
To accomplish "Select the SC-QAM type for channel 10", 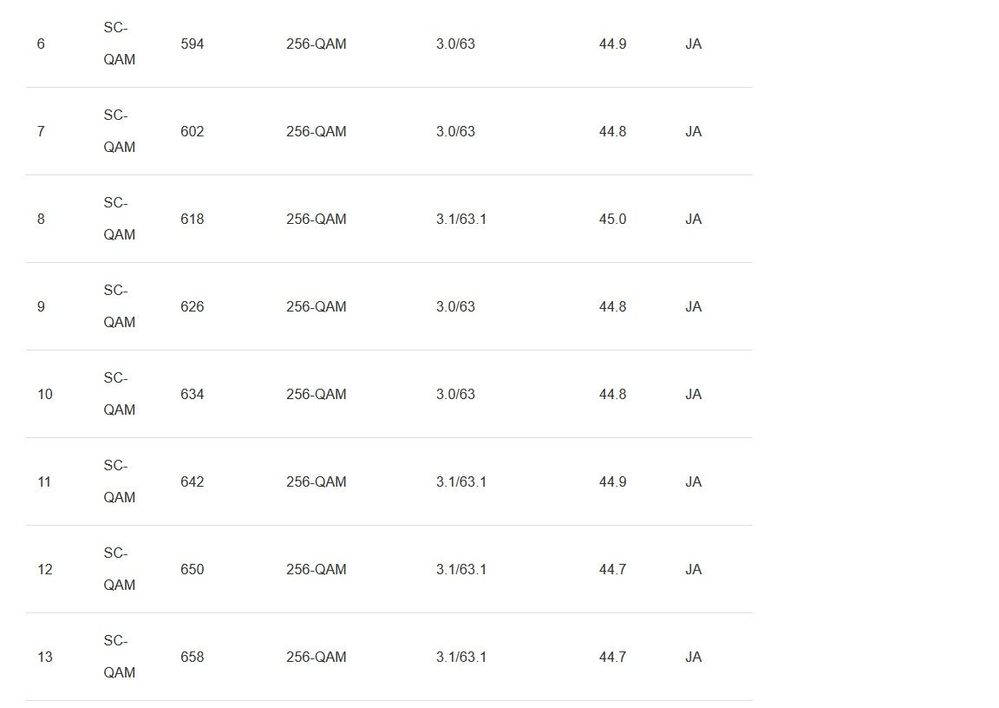I will (x=119, y=394).
